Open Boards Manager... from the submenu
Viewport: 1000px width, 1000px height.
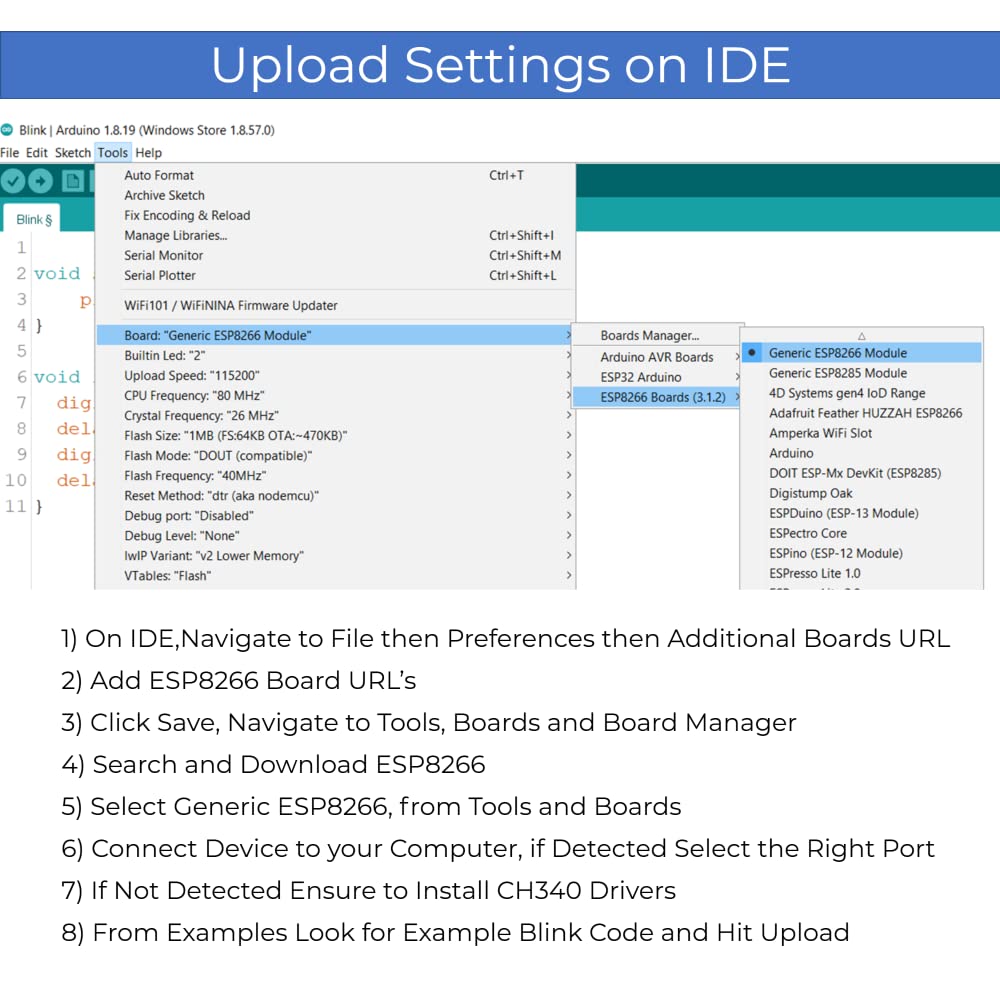click(649, 336)
